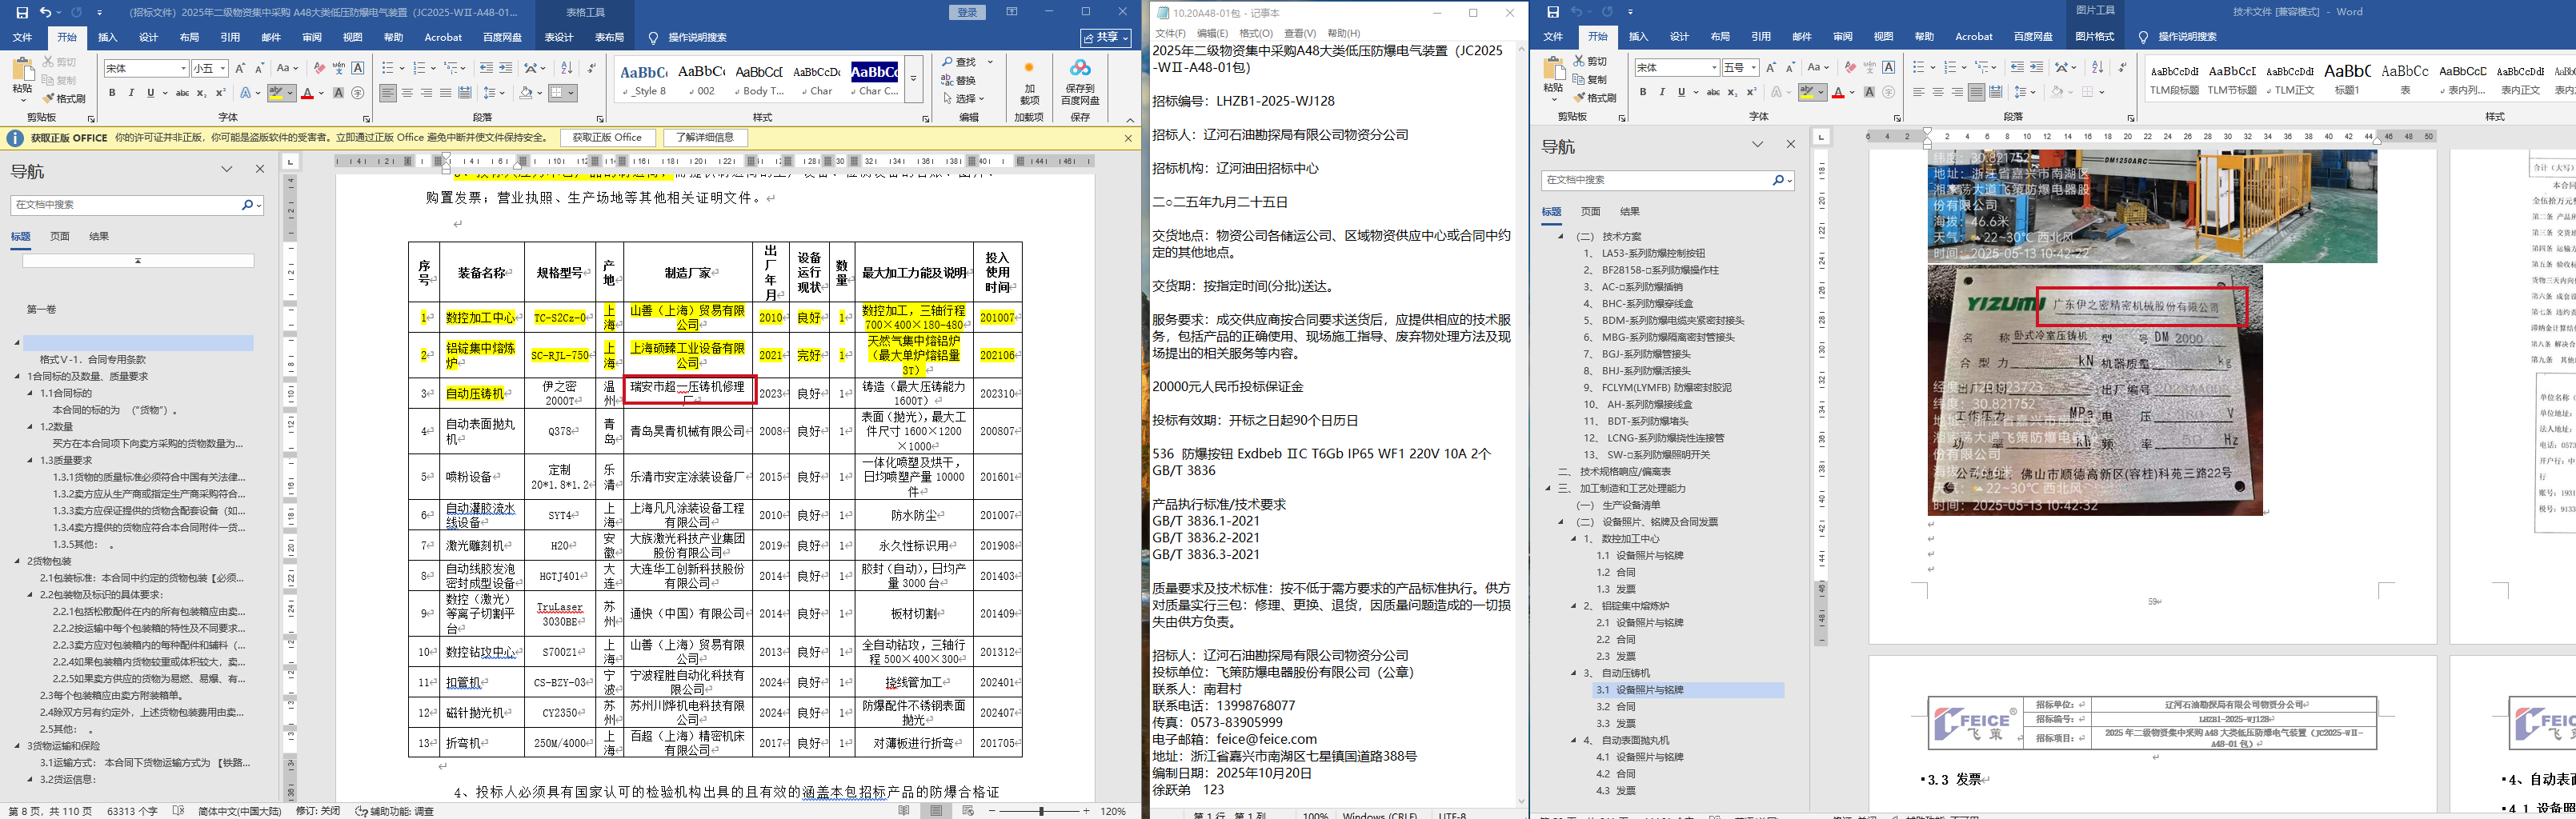
Task: Toggle Bold in 技术文件 Word window
Action: click(1643, 92)
